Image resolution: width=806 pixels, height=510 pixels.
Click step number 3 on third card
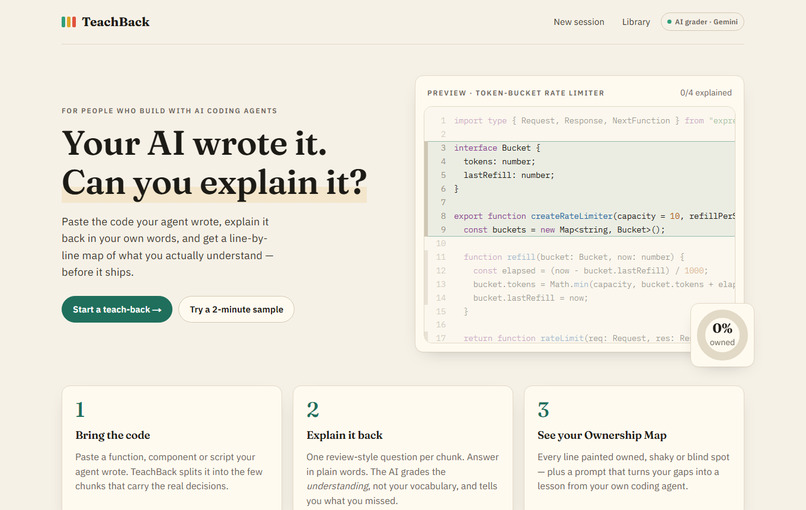tap(543, 410)
